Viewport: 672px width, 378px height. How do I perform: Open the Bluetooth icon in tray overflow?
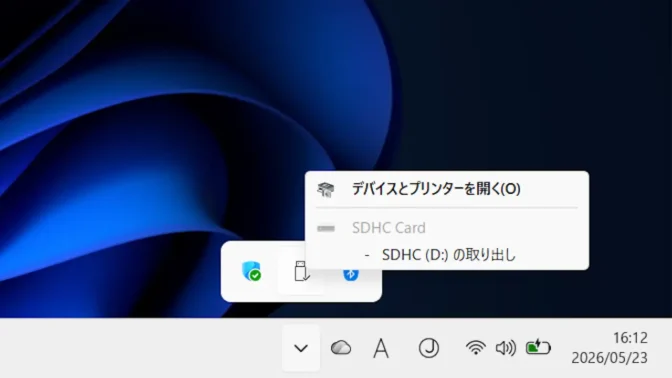coord(351,274)
